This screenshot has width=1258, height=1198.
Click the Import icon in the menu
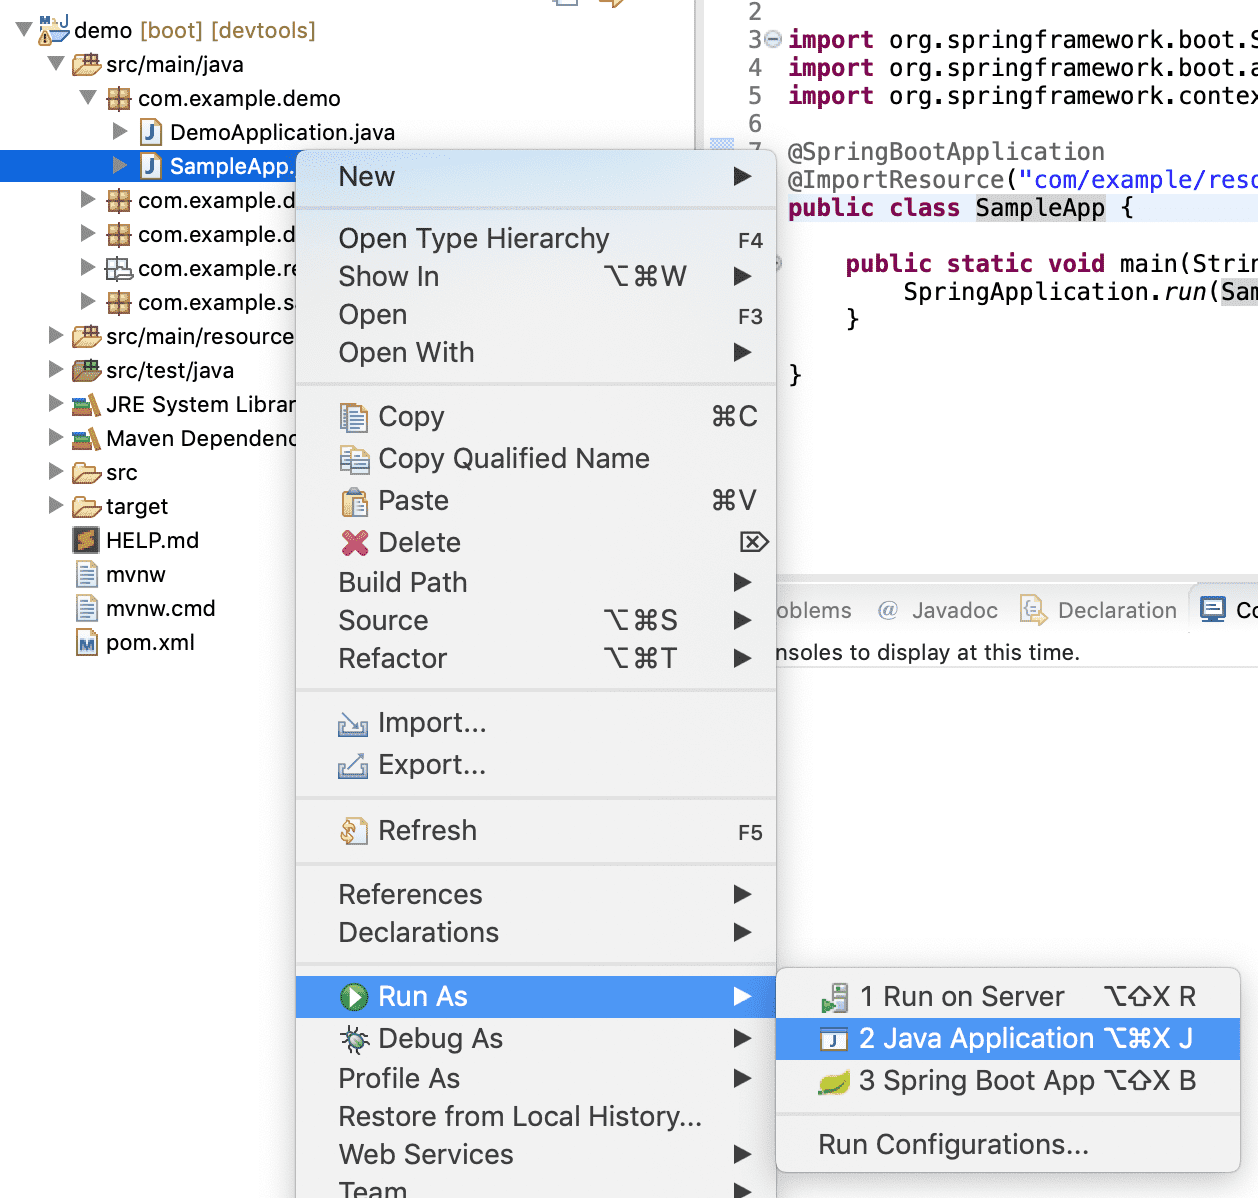tap(352, 723)
